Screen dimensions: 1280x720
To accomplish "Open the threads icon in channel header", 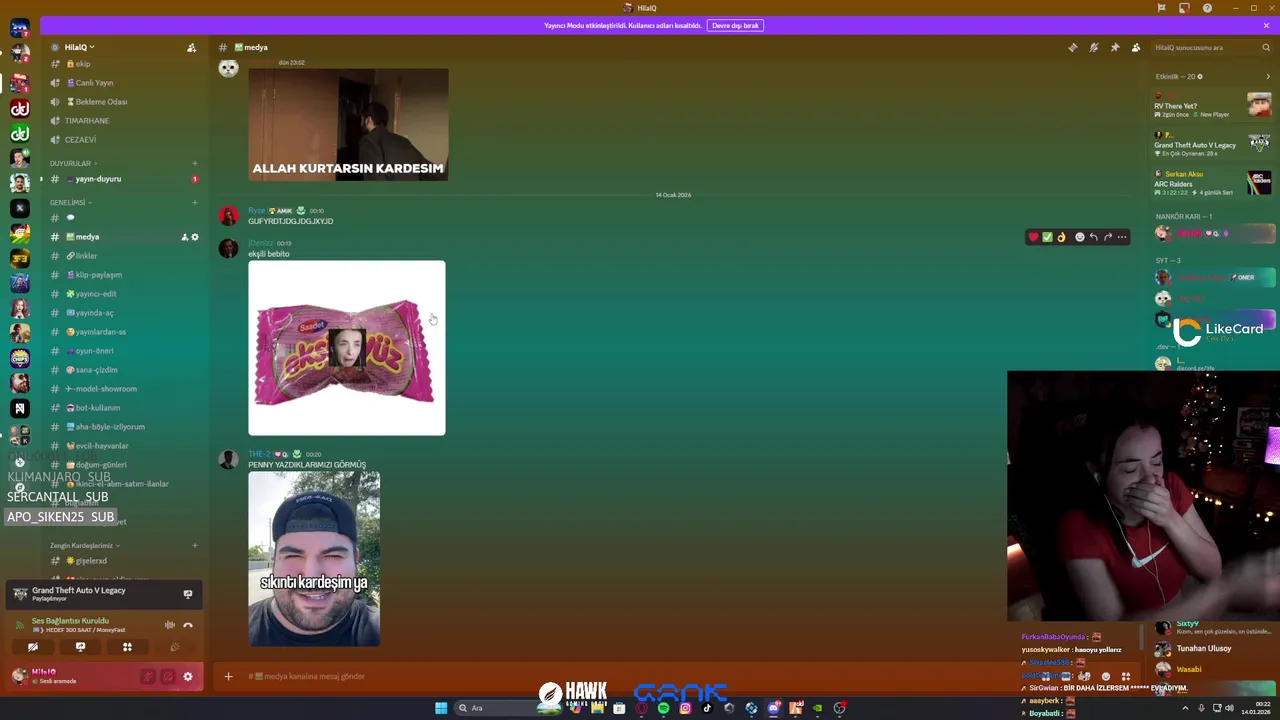I will tap(1073, 47).
